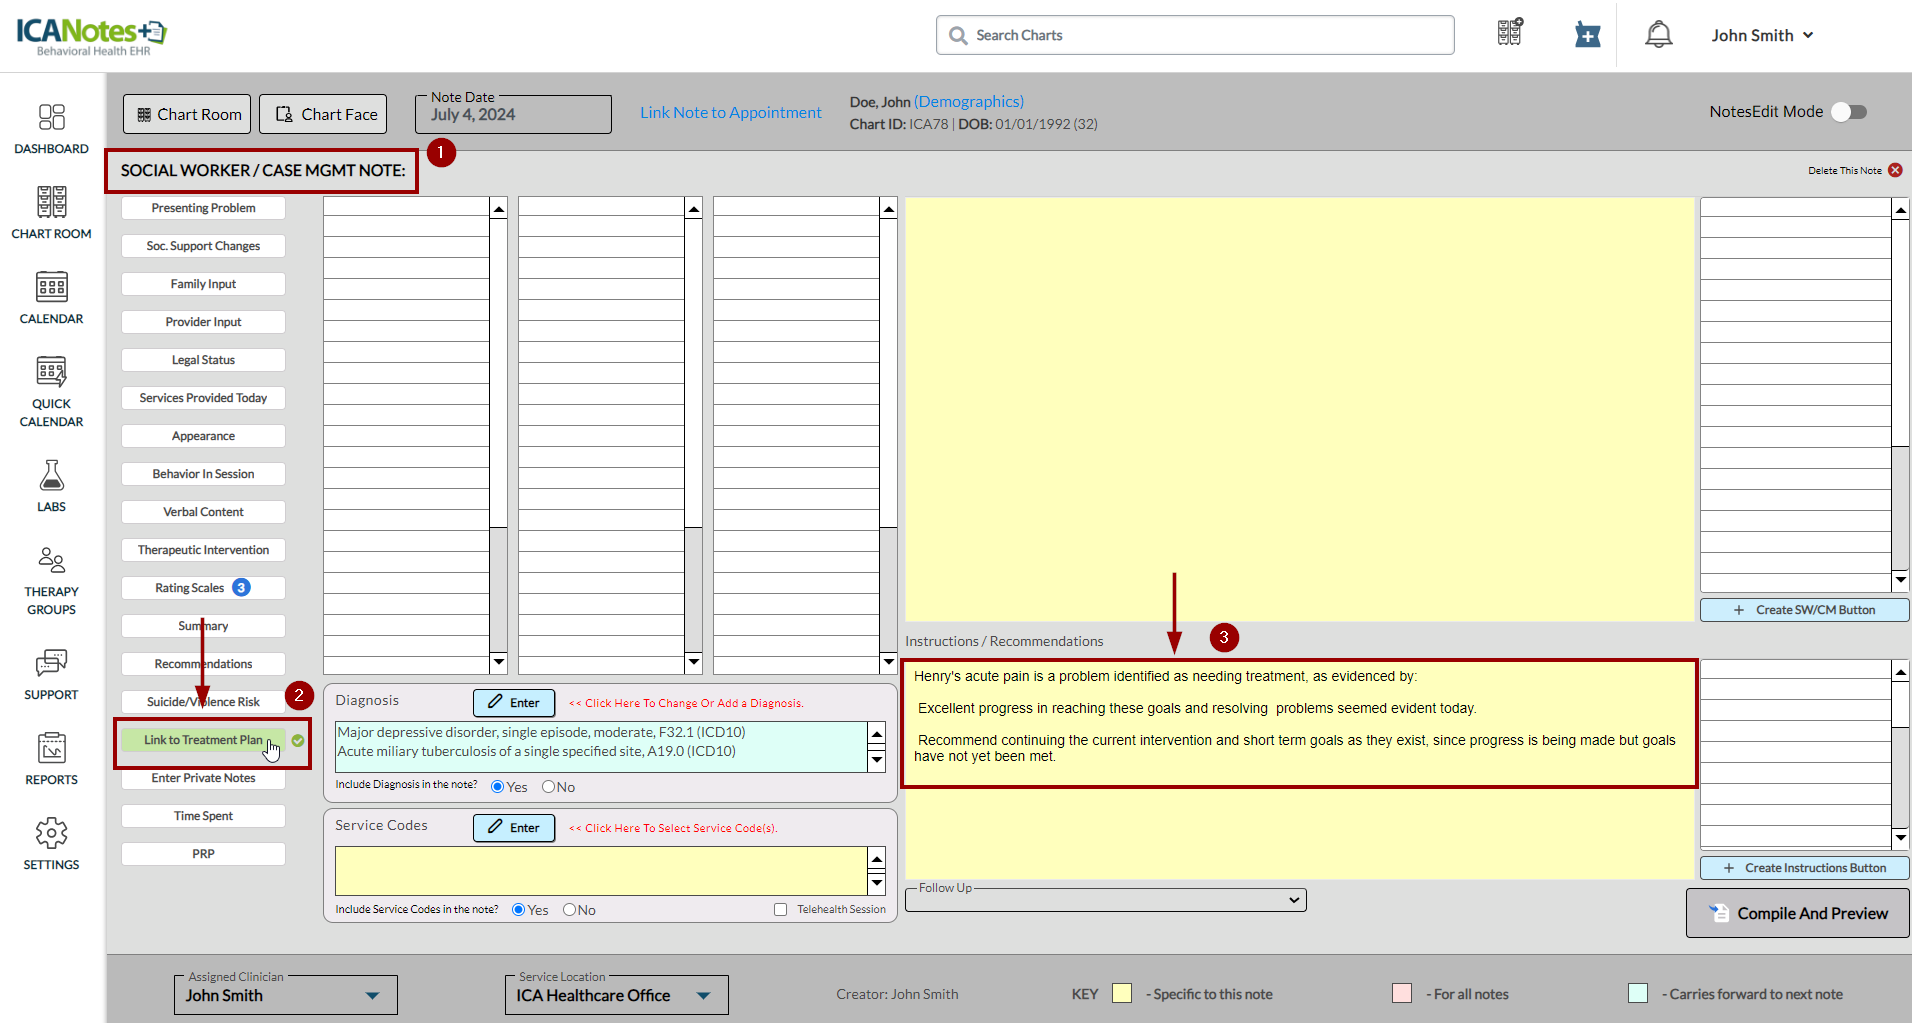Toggle NotesEdit Mode switch
The width and height of the screenshot is (1912, 1023).
1848,112
